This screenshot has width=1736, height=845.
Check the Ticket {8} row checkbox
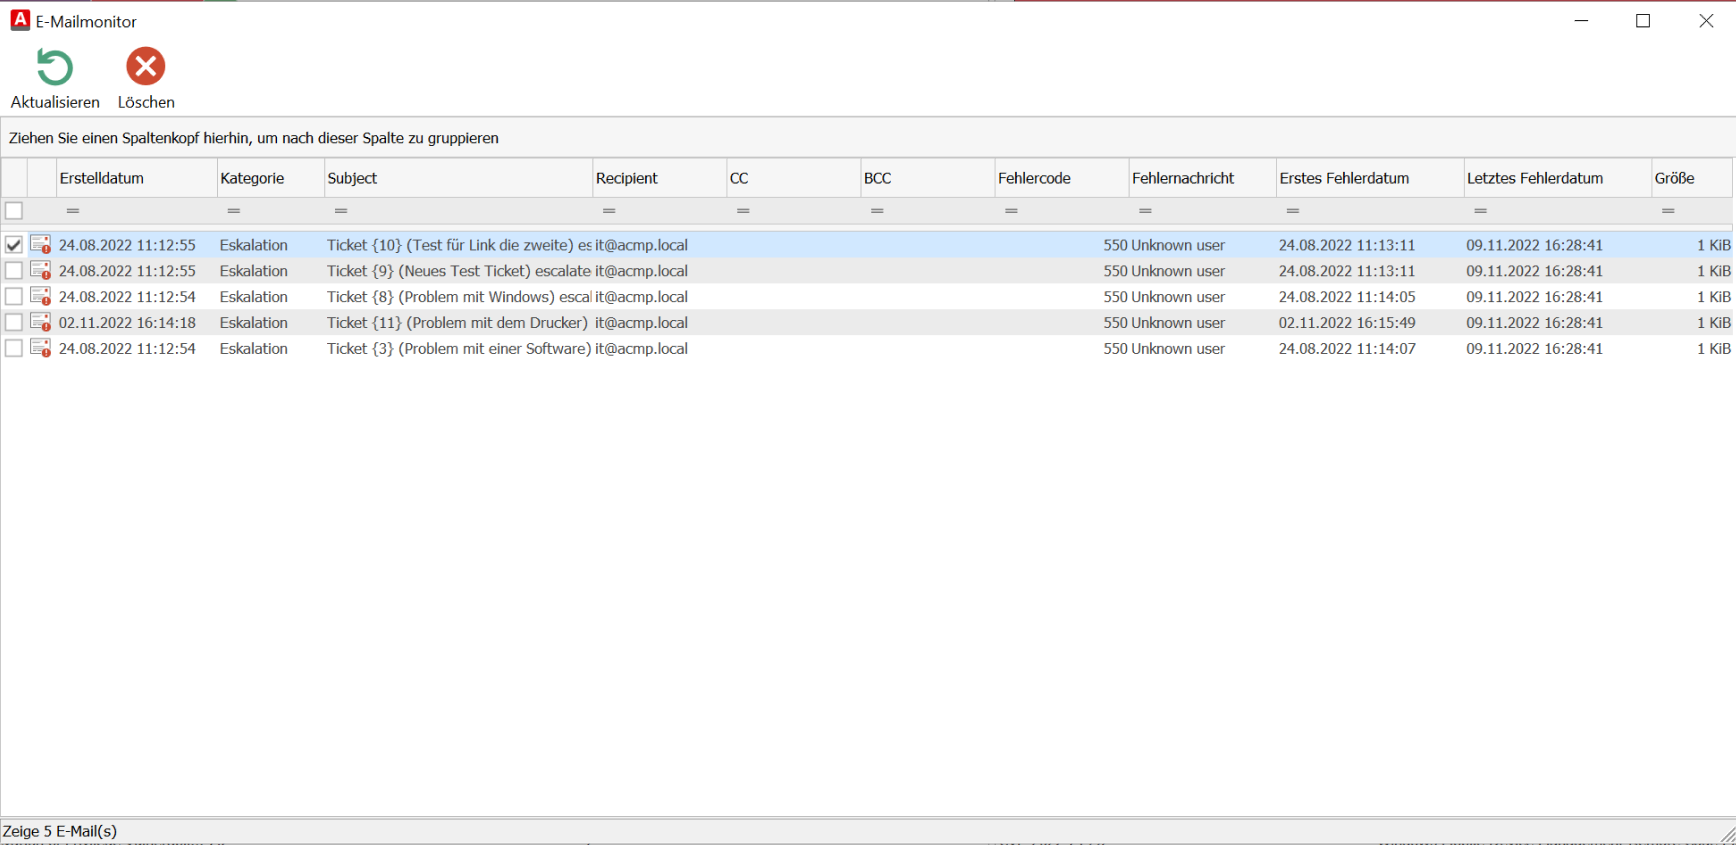pyautogui.click(x=14, y=297)
